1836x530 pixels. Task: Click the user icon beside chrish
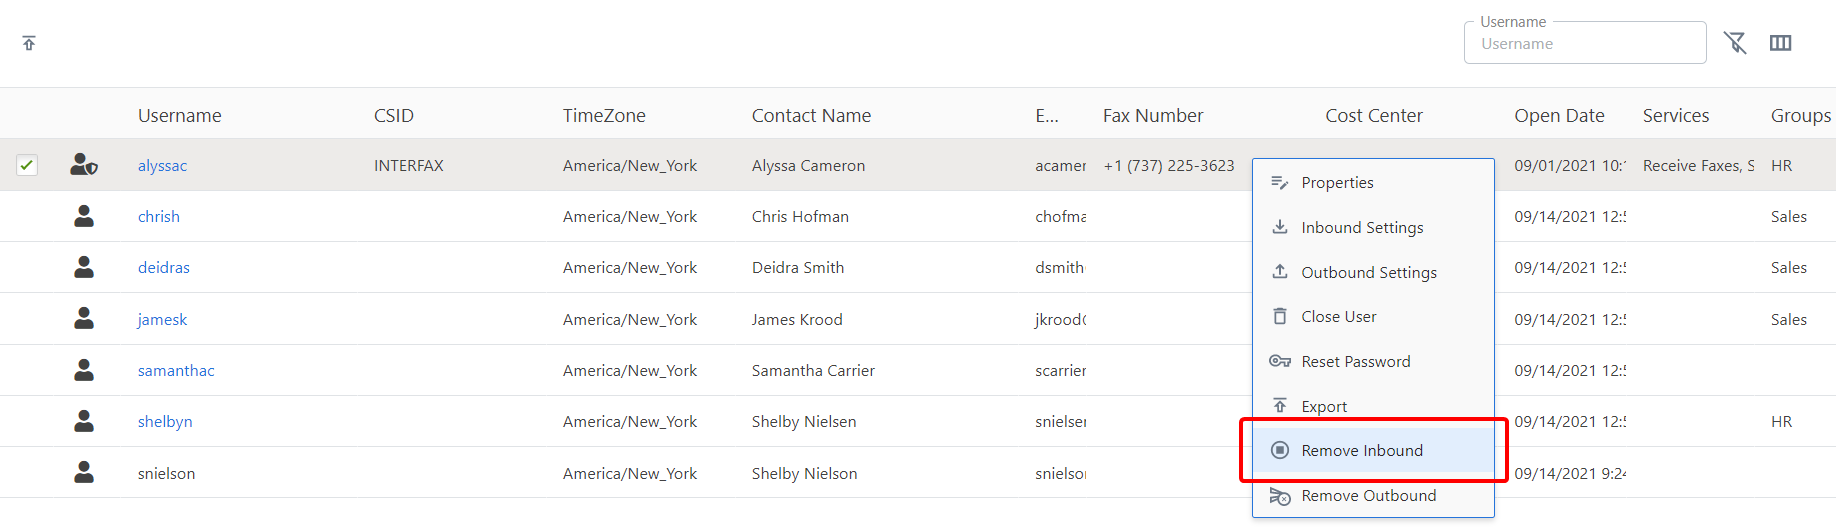84,216
